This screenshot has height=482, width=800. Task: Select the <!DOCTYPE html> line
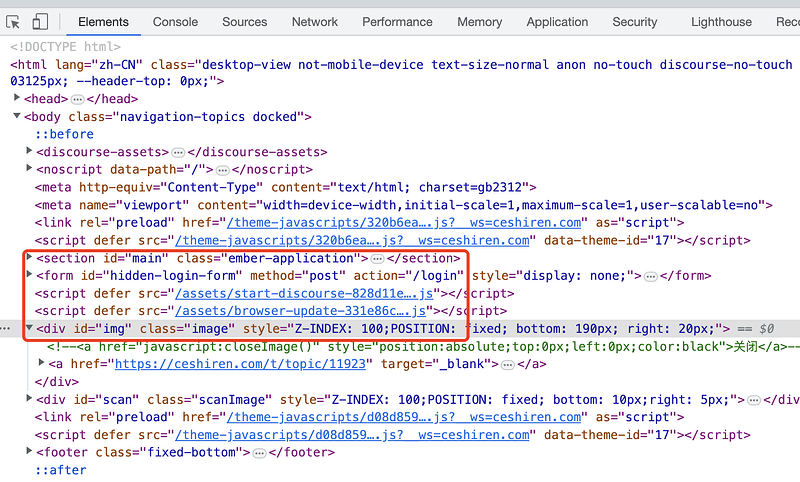click(65, 47)
